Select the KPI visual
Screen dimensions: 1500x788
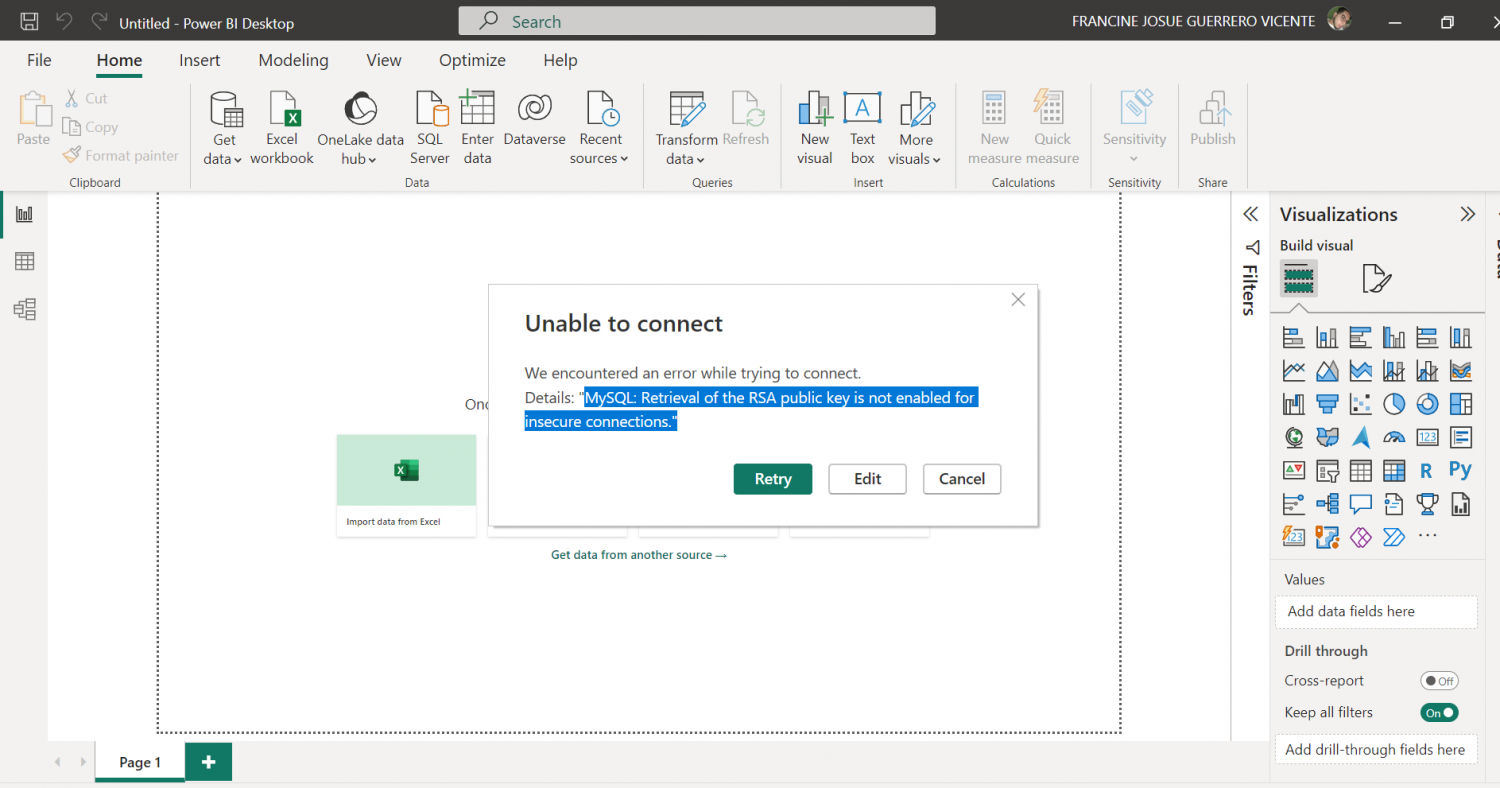click(1294, 470)
